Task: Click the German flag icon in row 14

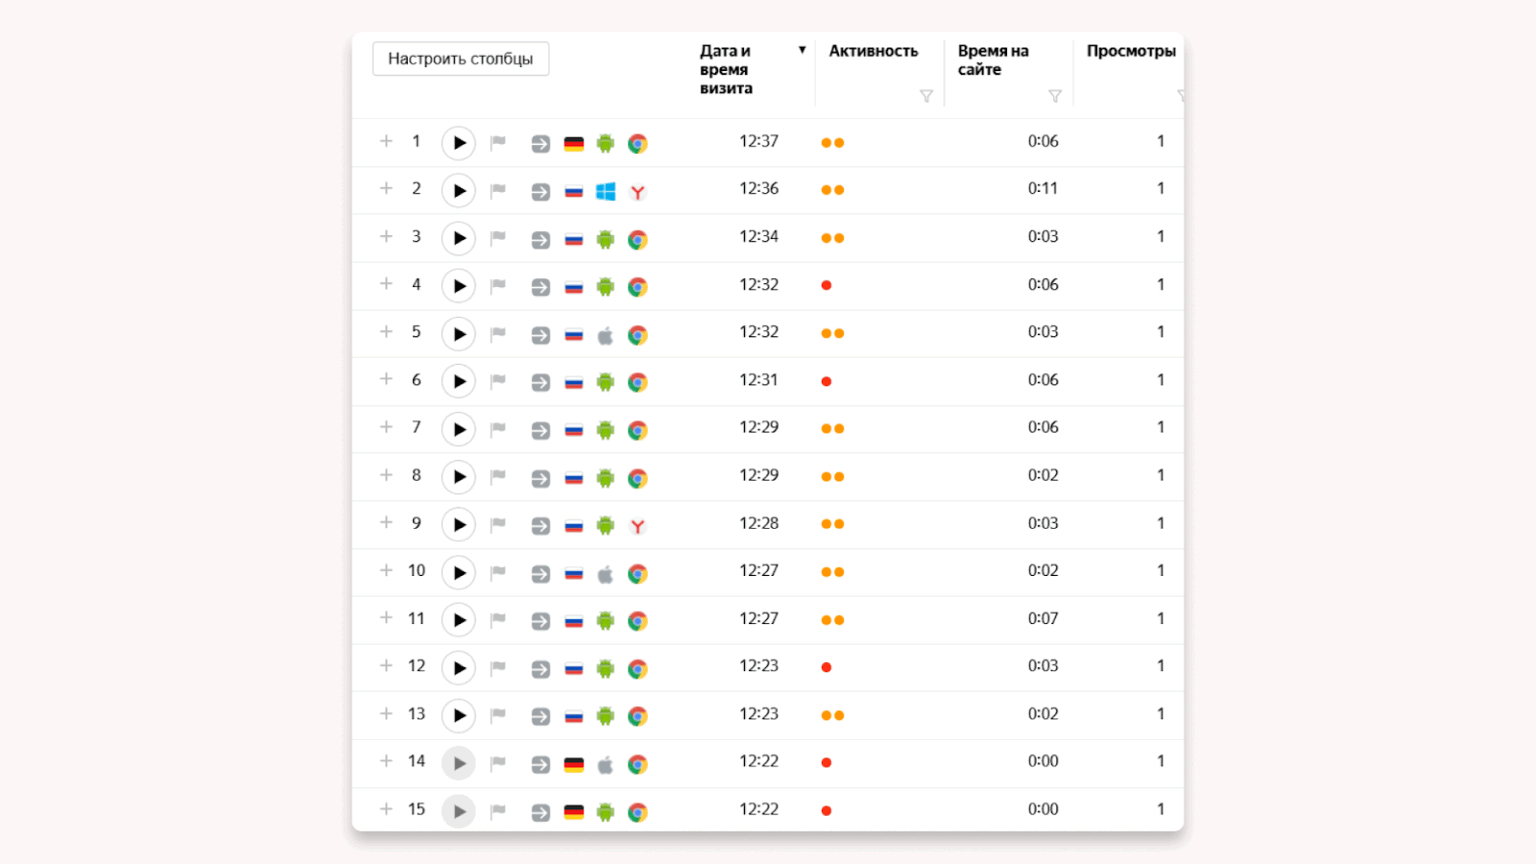Action: (573, 765)
